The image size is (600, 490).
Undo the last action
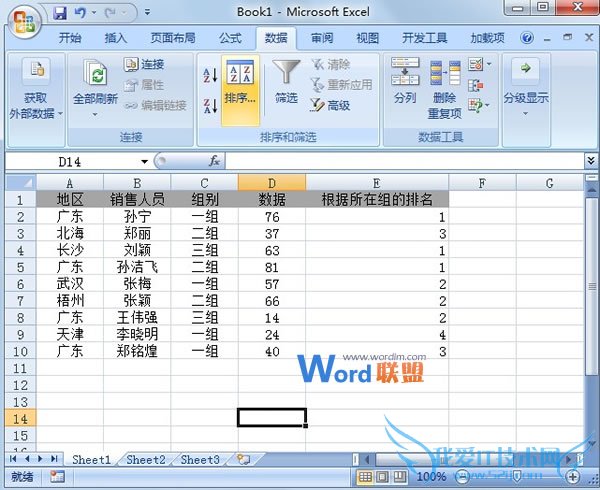pyautogui.click(x=80, y=13)
